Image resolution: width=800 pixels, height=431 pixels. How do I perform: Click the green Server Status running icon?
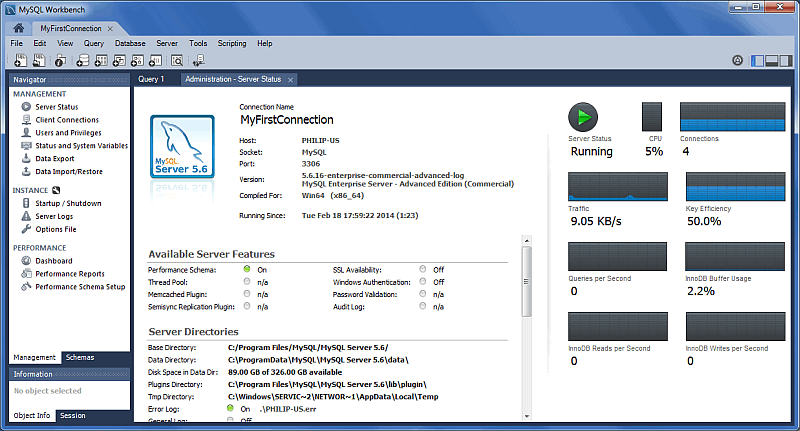pos(583,116)
